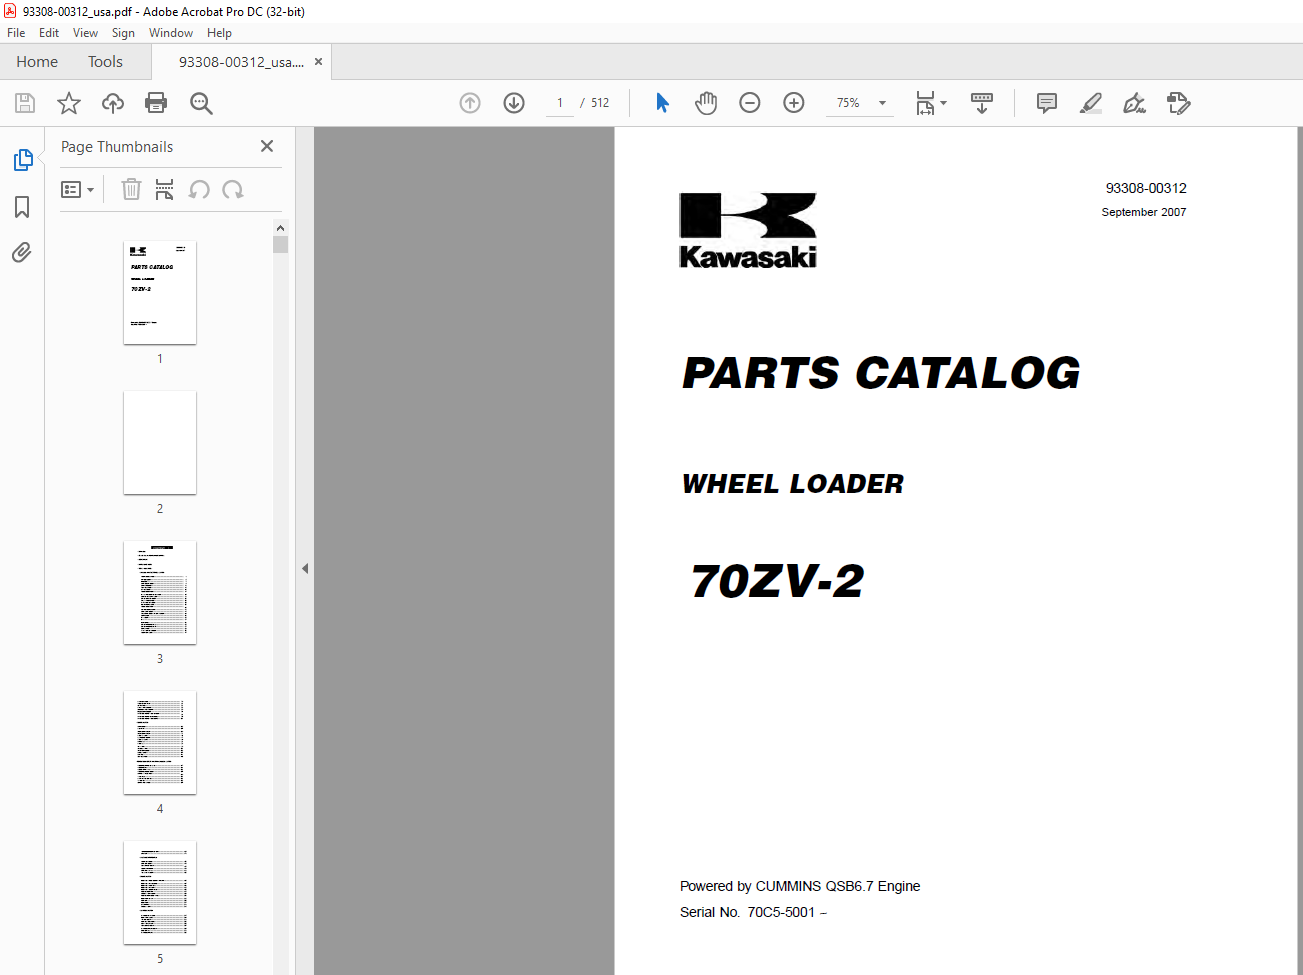Add file to starred with star icon
Viewport: 1303px width, 975px height.
point(69,103)
